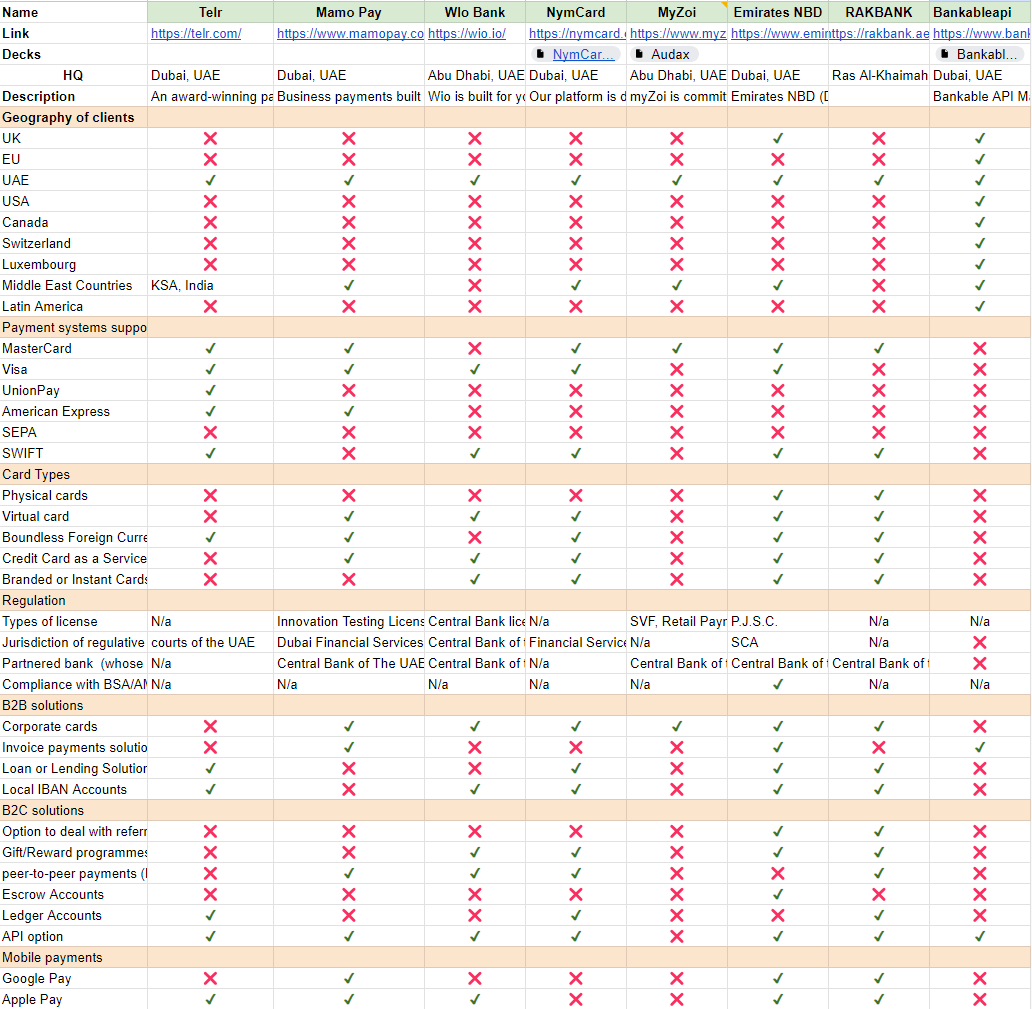Viewport: 1032px width, 1009px height.
Task: Select RAKBANK's red cross in Escrow Accounts row
Action: (878, 894)
